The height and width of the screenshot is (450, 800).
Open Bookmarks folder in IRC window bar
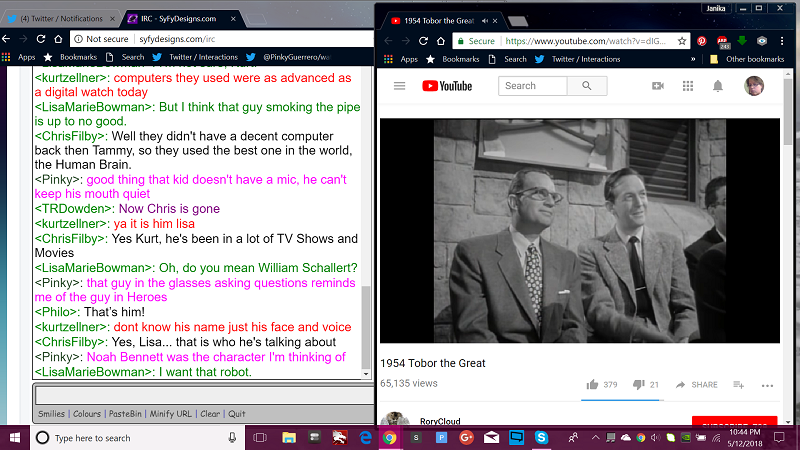[70, 57]
